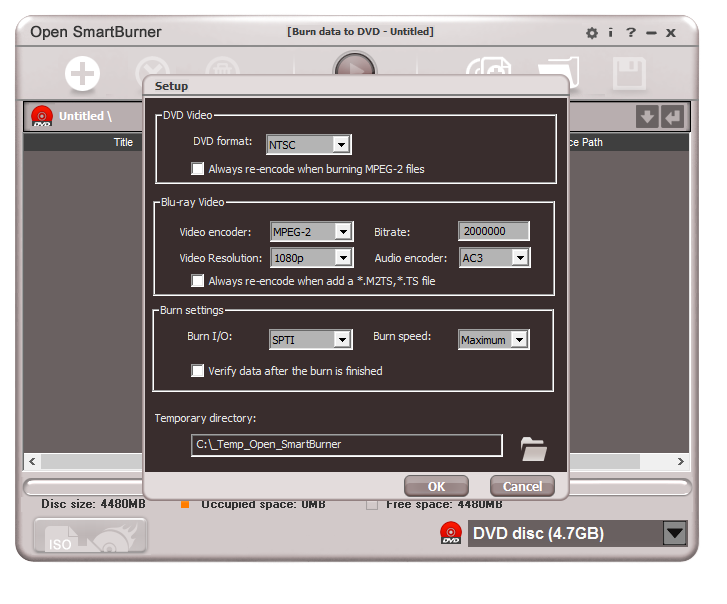
Task: Click the return arrow icon in path bar
Action: click(673, 116)
